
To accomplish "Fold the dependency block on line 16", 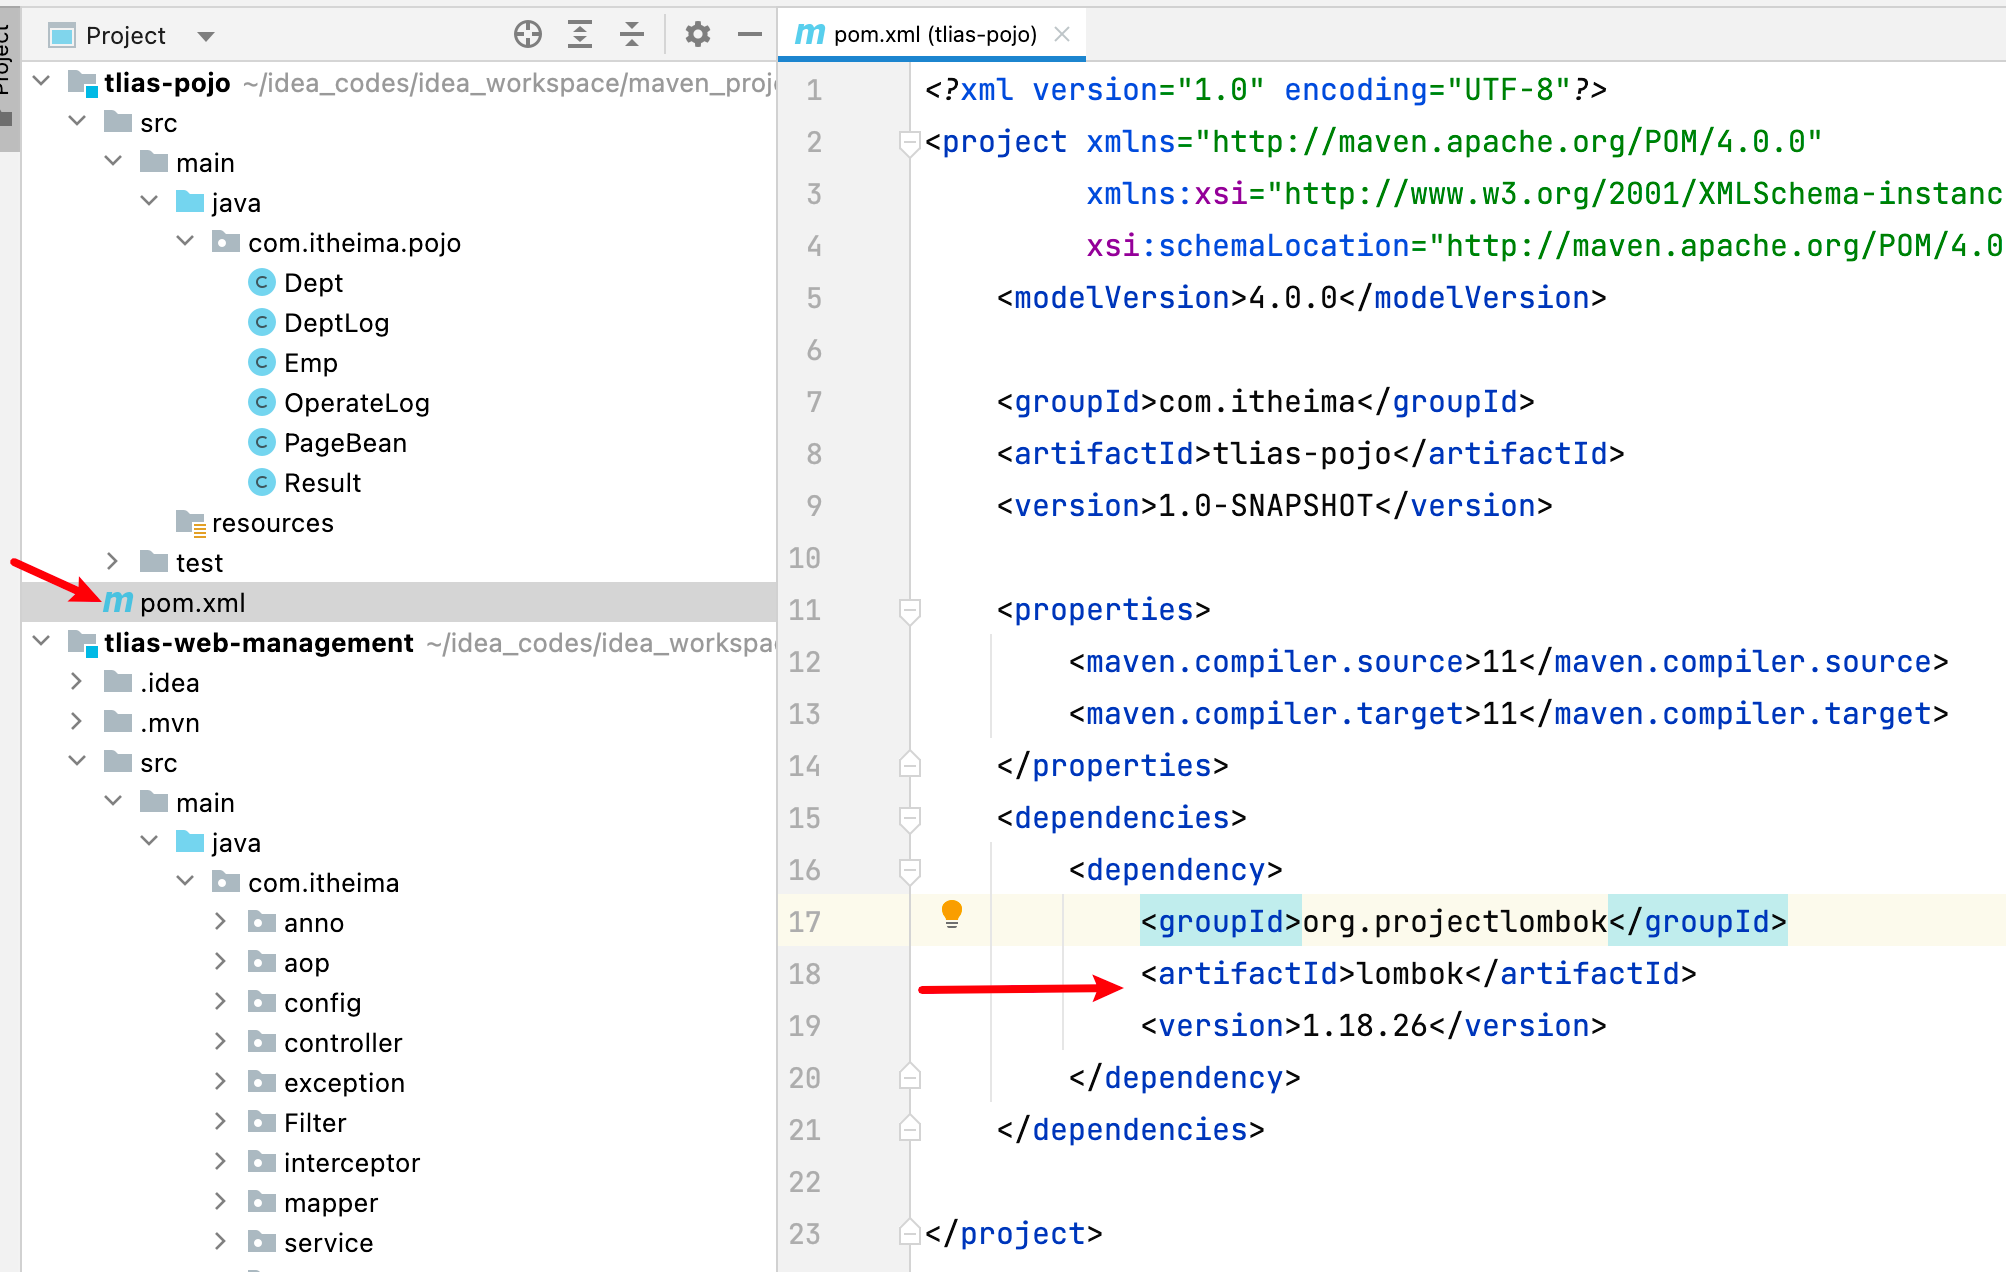I will (909, 870).
